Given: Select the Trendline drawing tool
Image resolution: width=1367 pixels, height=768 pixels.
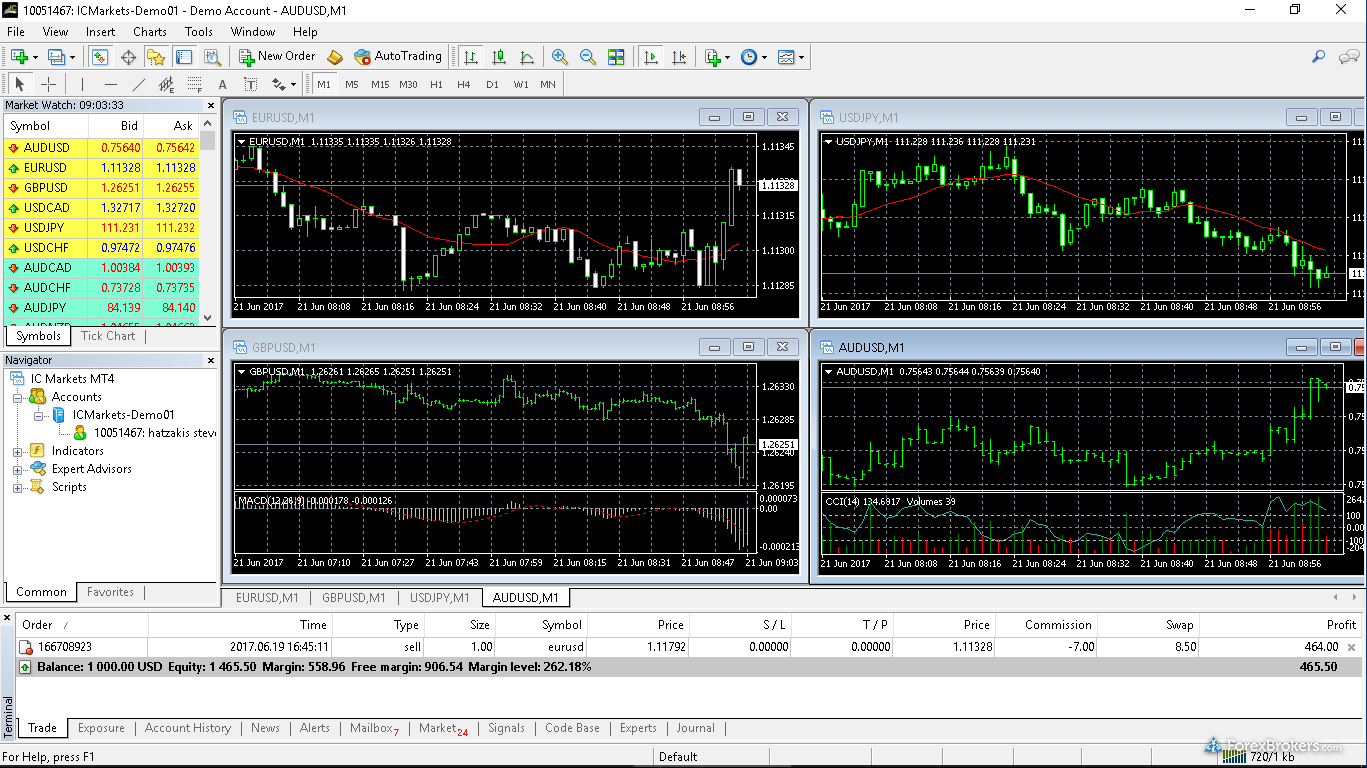Looking at the screenshot, I should click(139, 84).
